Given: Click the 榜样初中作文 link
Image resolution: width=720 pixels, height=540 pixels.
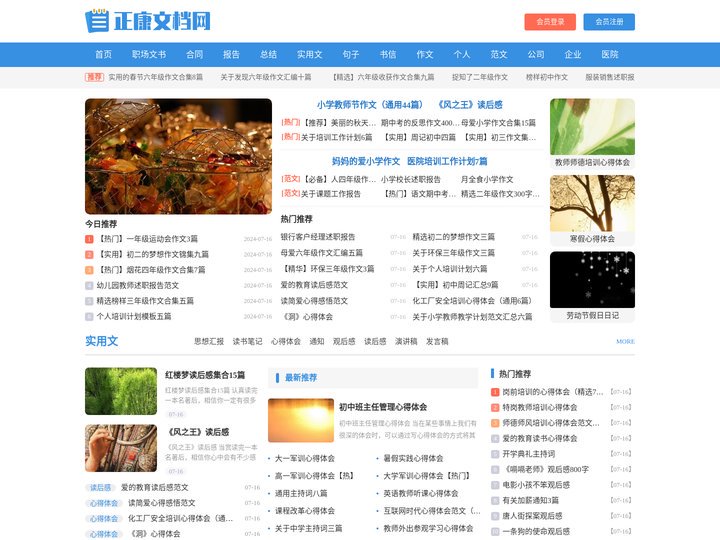Looking at the screenshot, I should point(547,77).
